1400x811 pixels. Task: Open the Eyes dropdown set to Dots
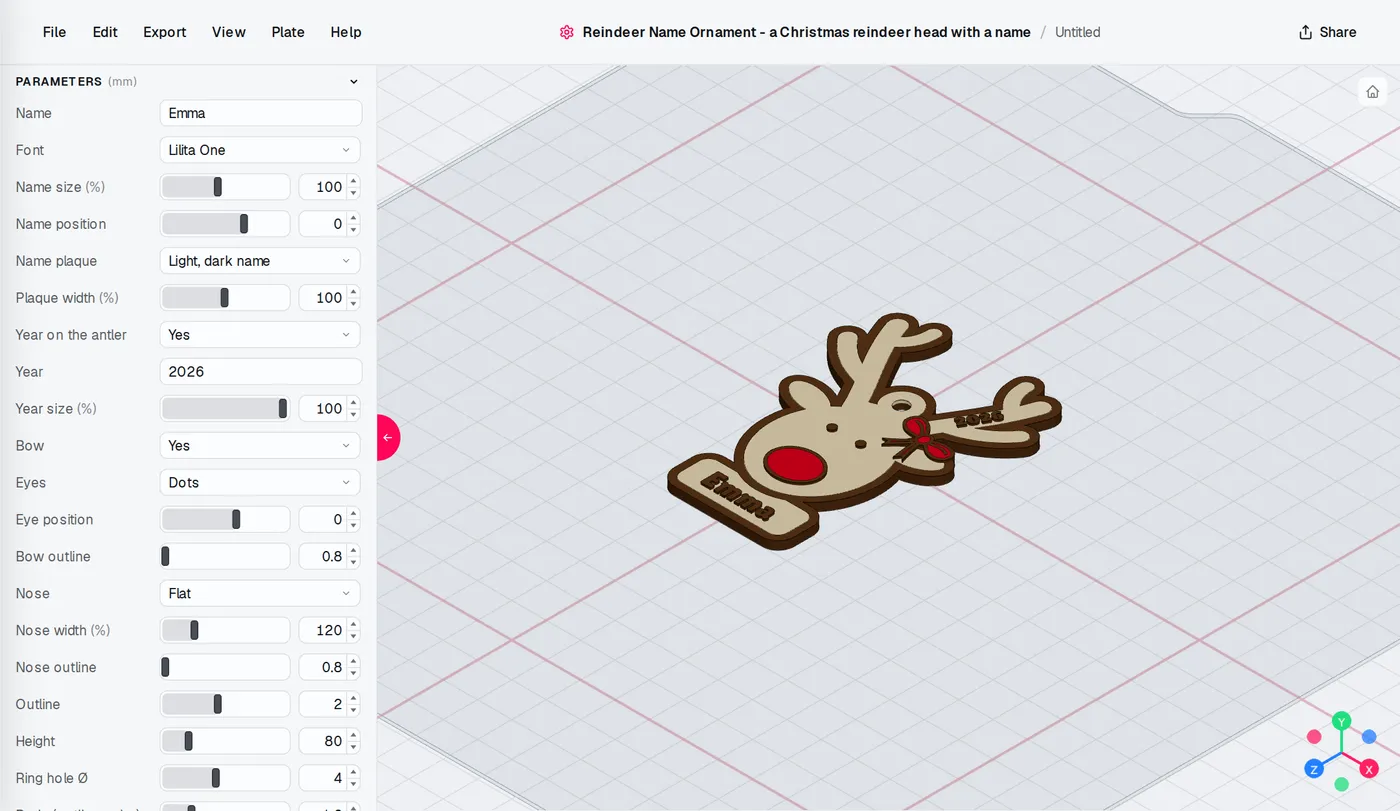click(x=260, y=483)
